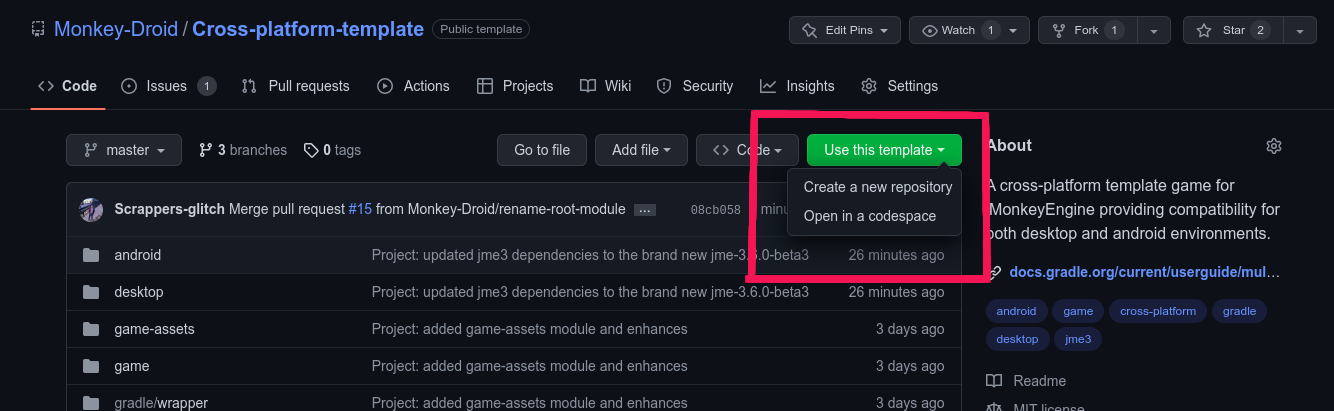This screenshot has width=1334, height=411.
Task: Click the Go to file button
Action: pos(542,150)
